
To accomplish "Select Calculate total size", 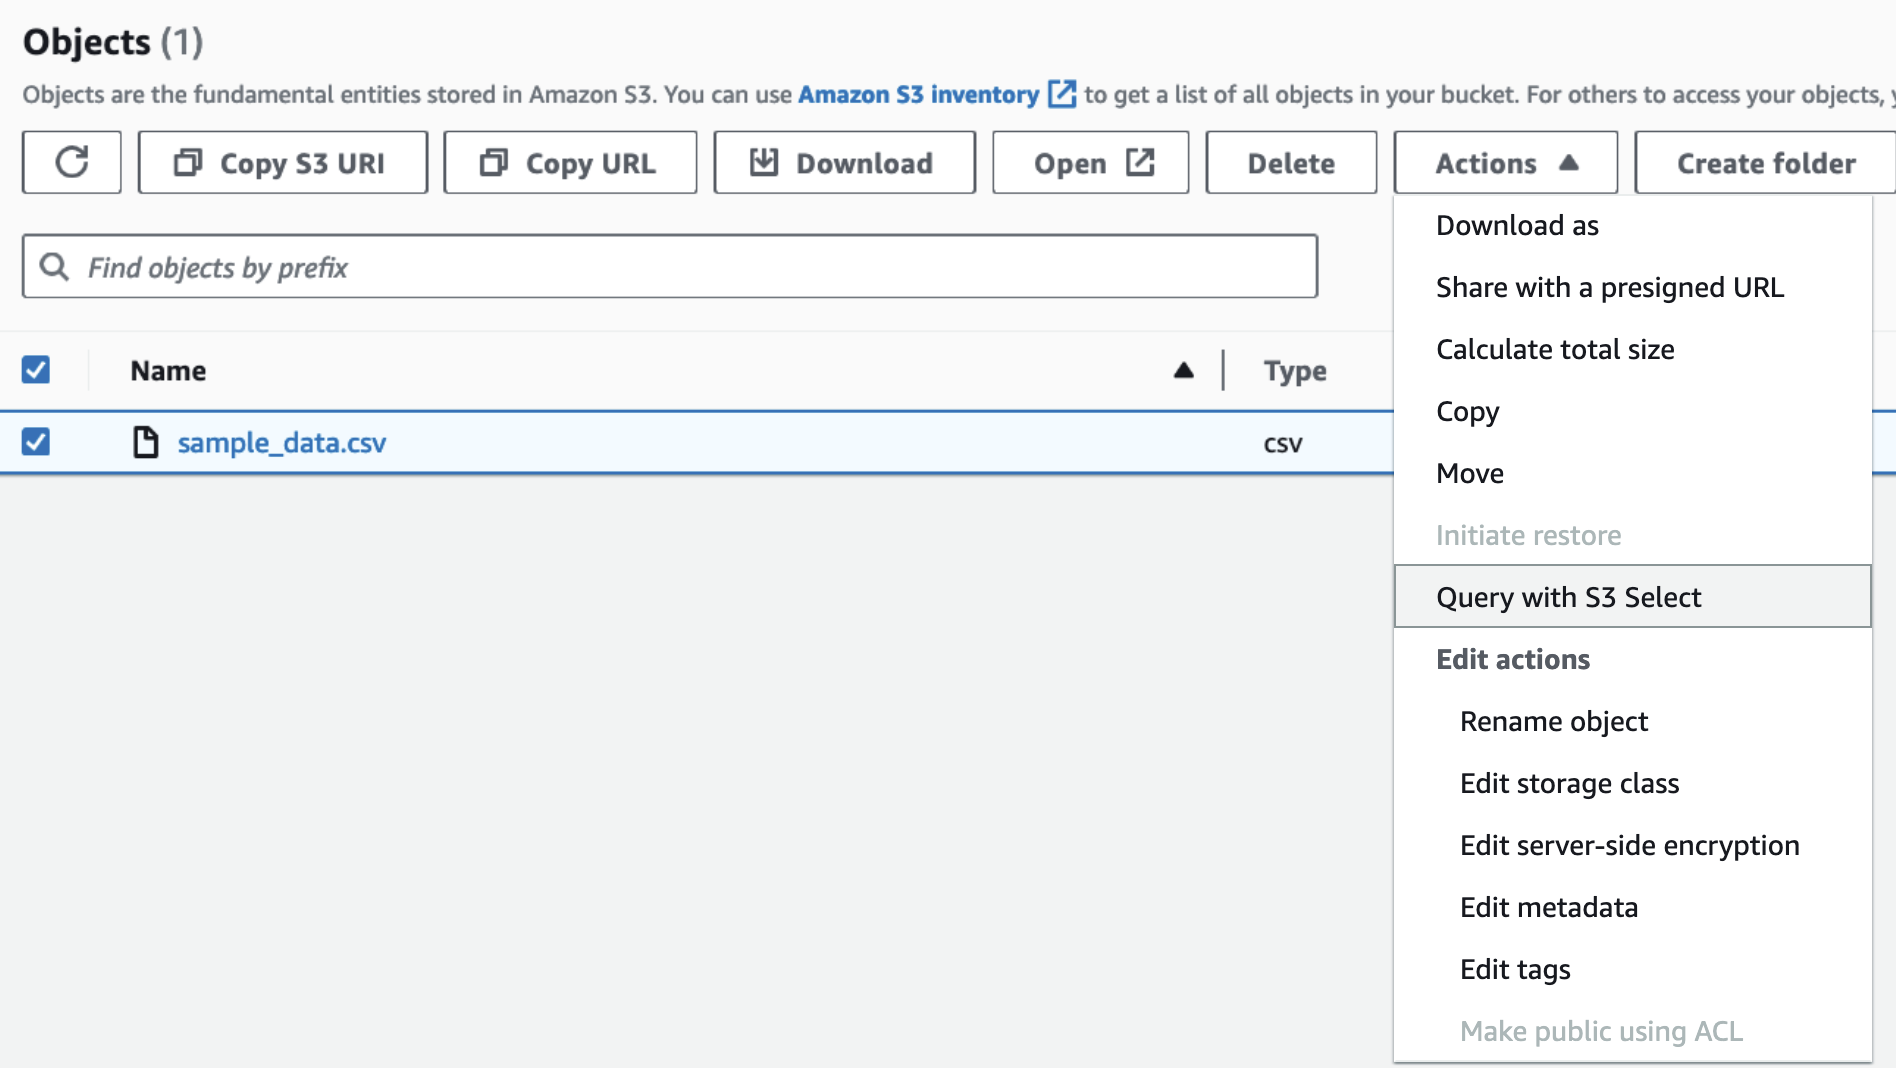I will click(x=1633, y=349).
